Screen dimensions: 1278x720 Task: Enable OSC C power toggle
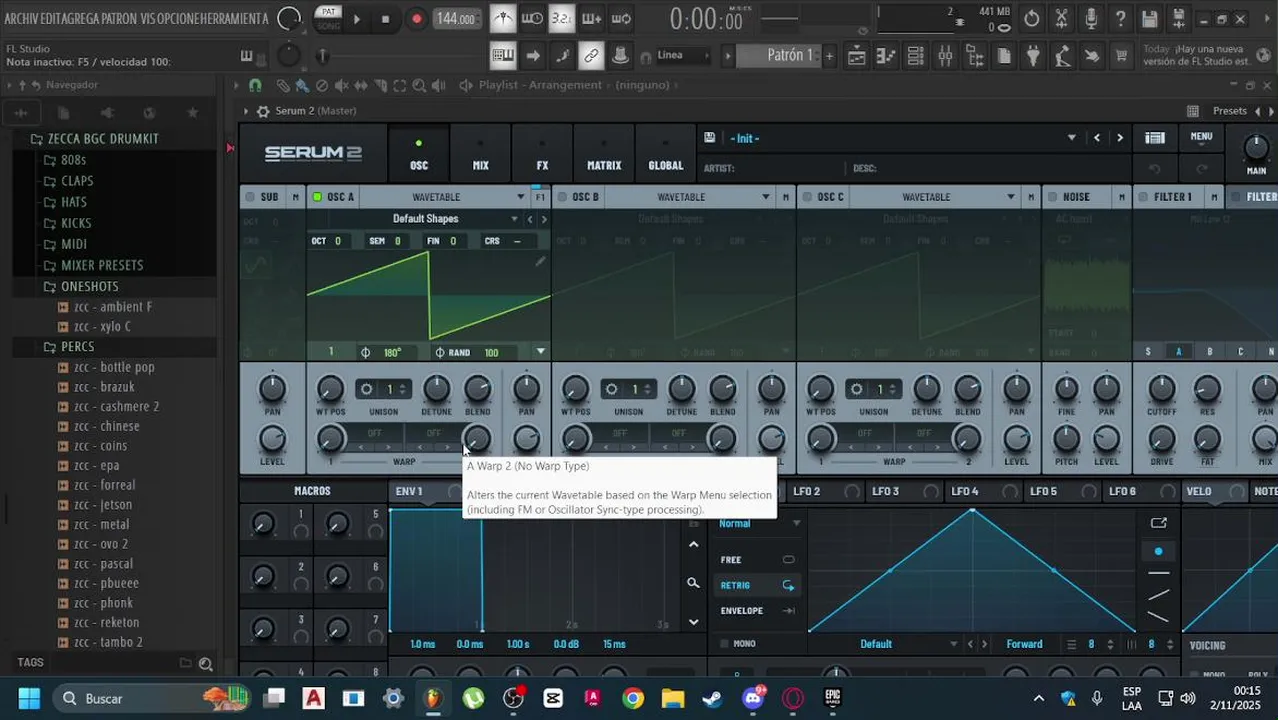tap(807, 197)
